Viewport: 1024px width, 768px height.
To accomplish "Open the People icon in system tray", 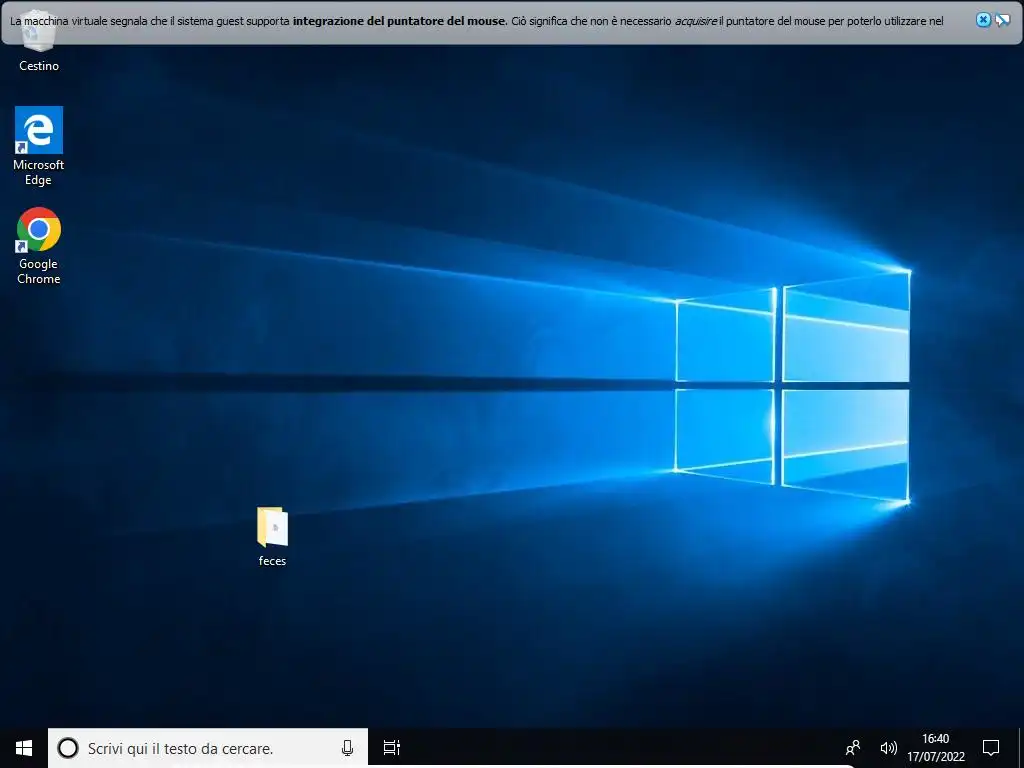I will (853, 748).
